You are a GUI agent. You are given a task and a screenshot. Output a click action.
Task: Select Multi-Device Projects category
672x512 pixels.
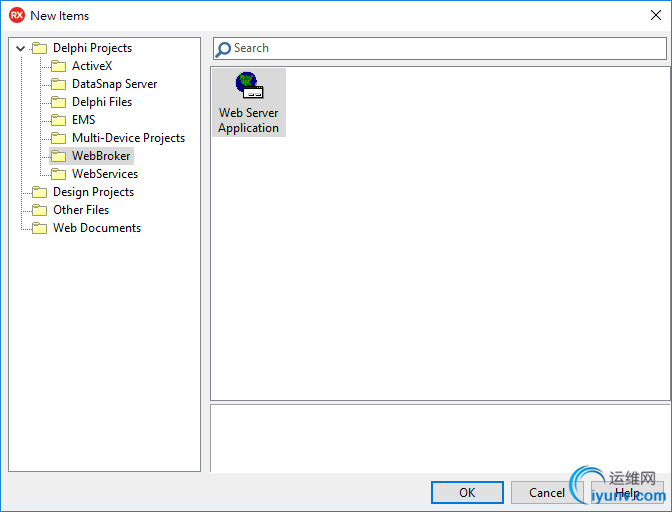coord(128,138)
